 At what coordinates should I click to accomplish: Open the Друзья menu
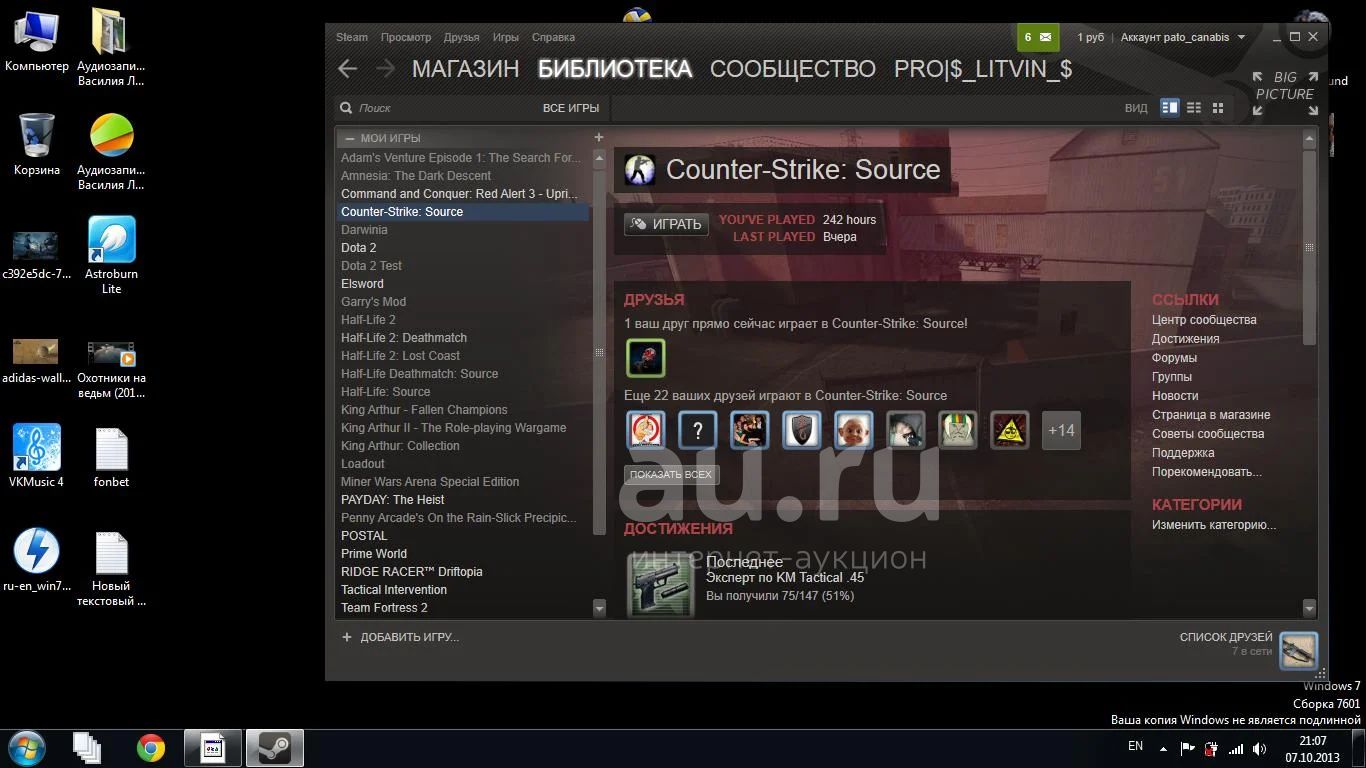[x=462, y=37]
